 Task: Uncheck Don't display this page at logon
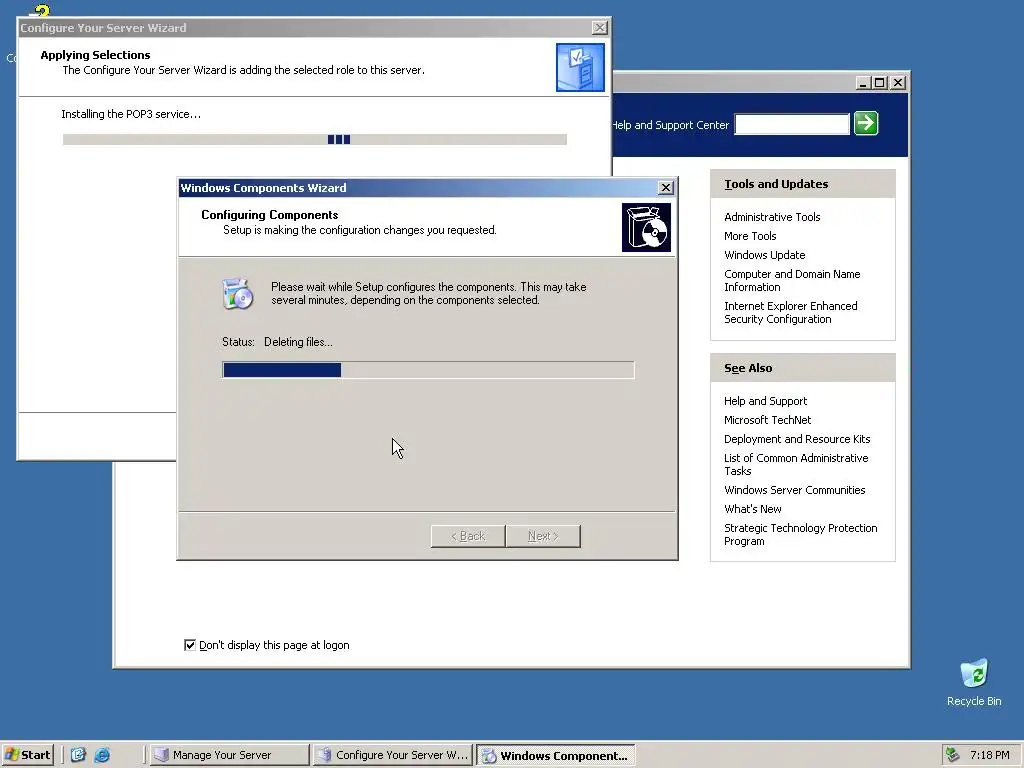coord(190,645)
